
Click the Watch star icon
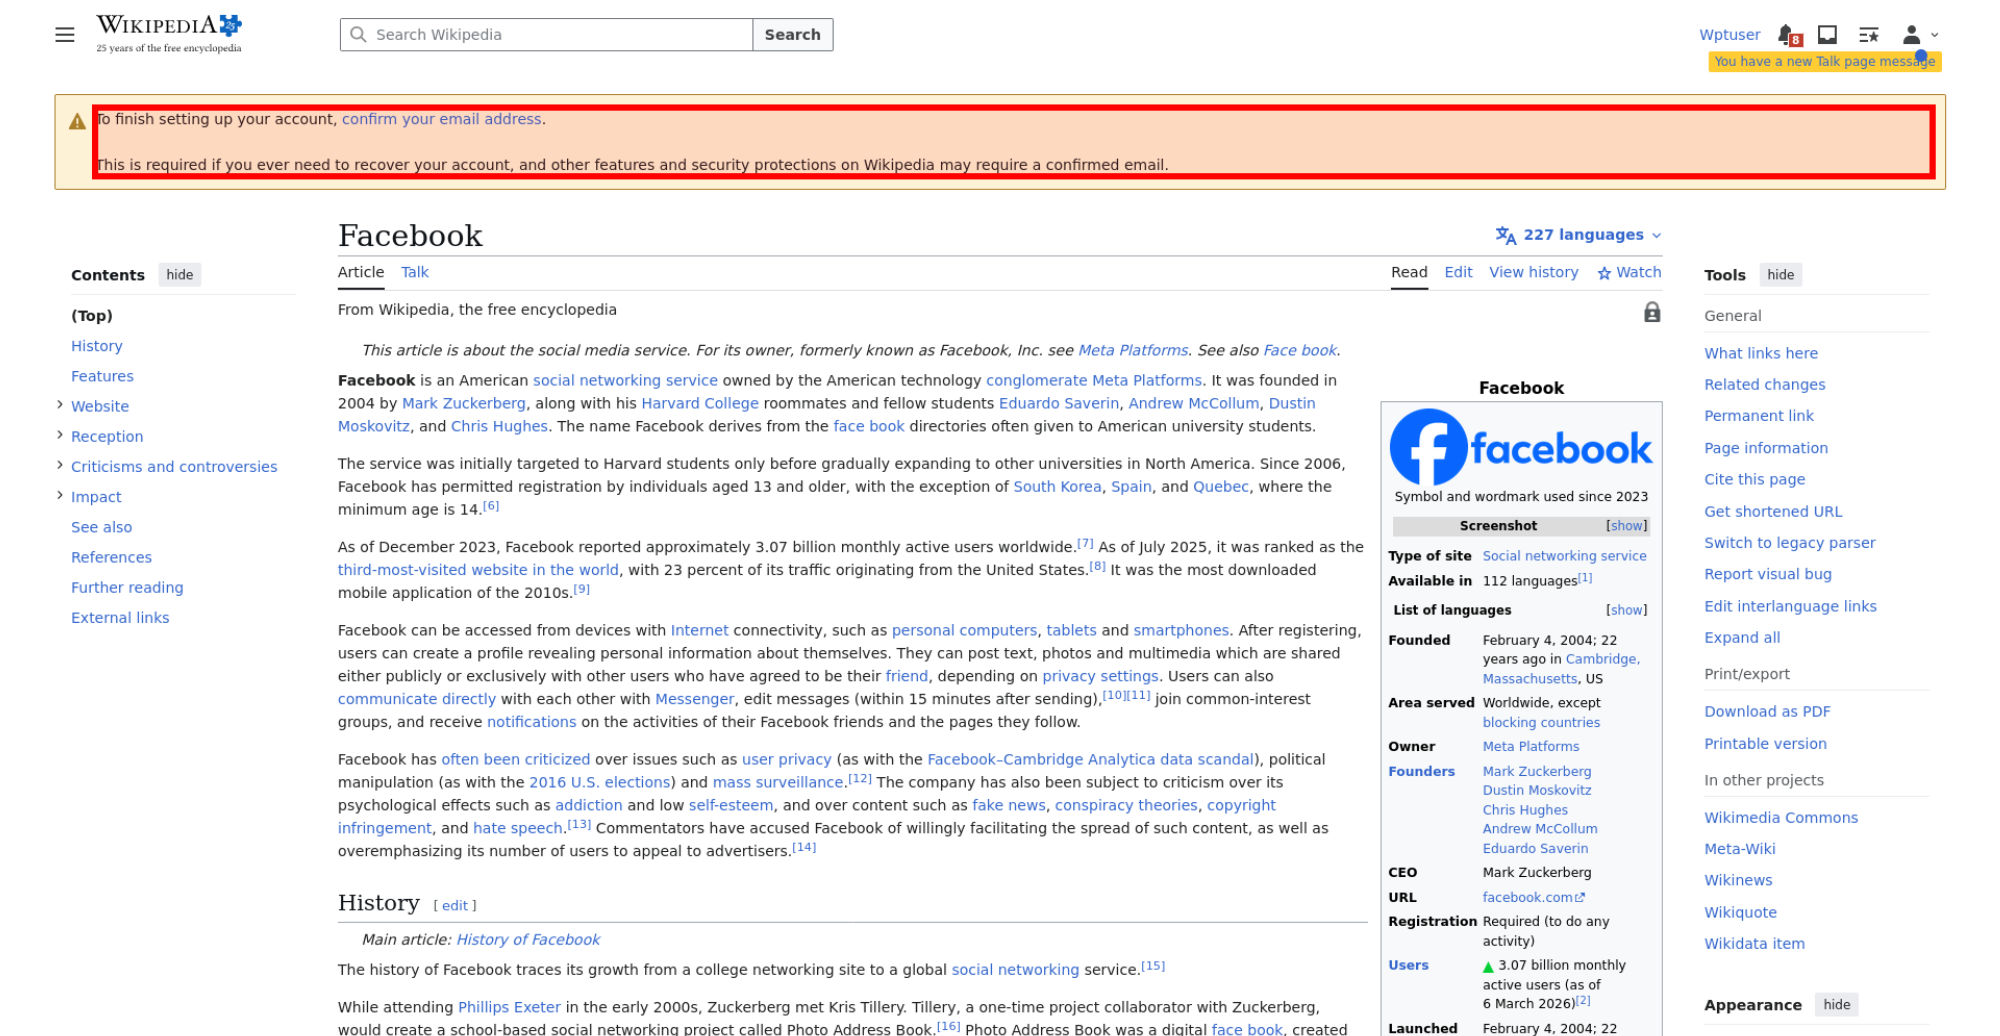coord(1604,273)
